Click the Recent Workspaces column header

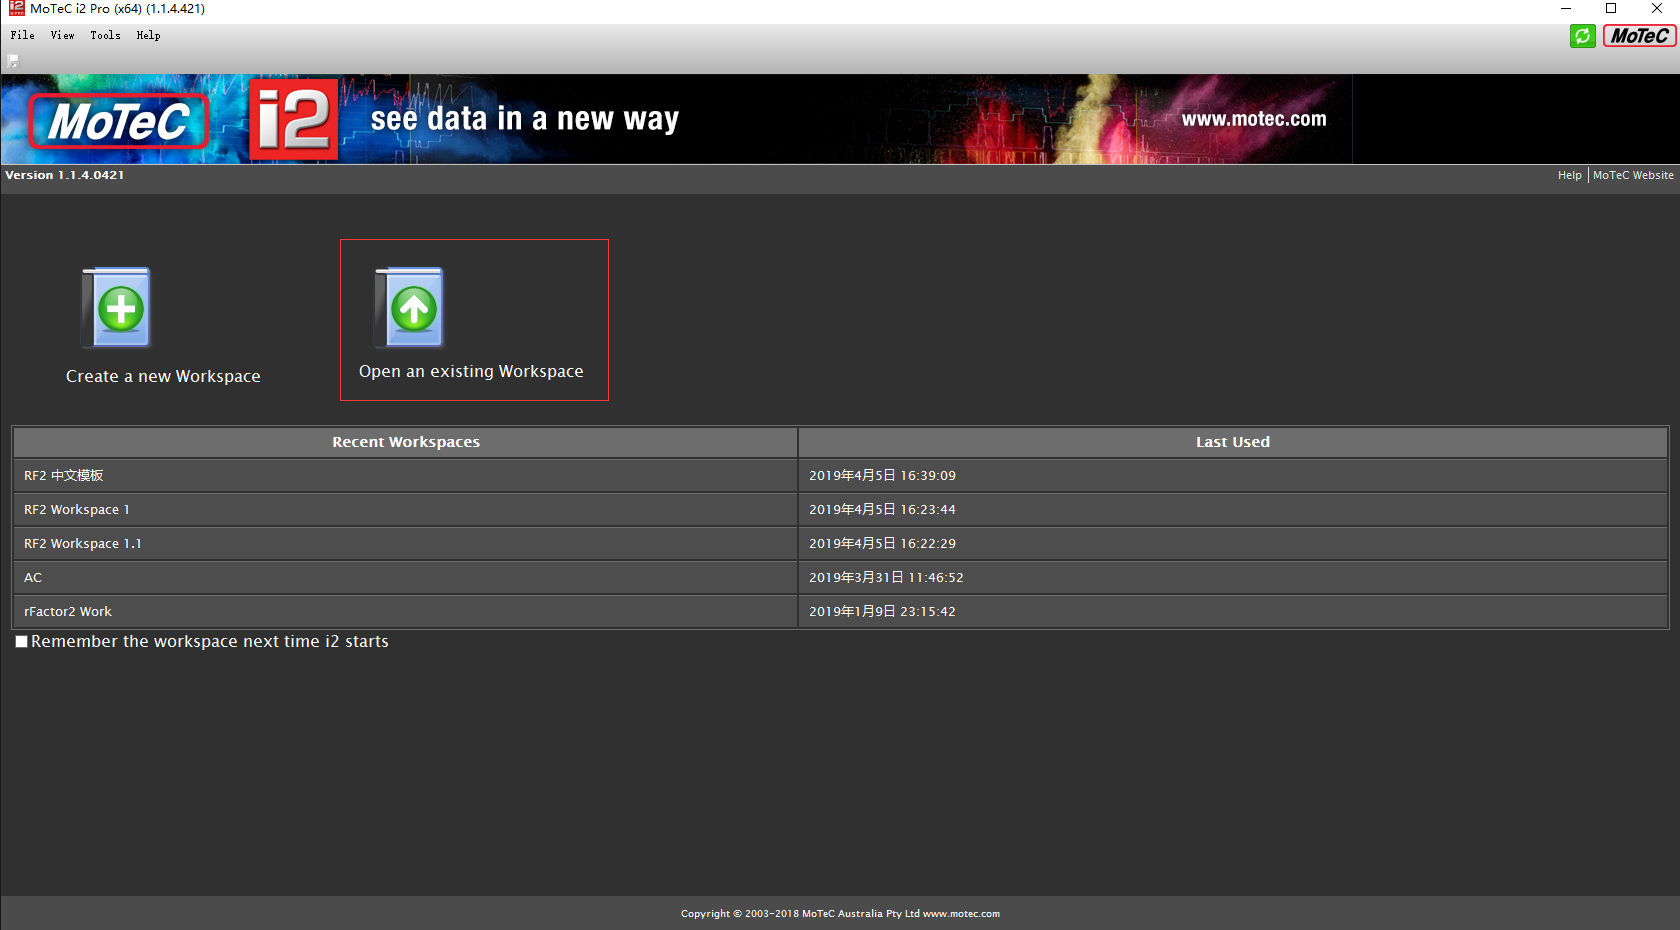405,442
